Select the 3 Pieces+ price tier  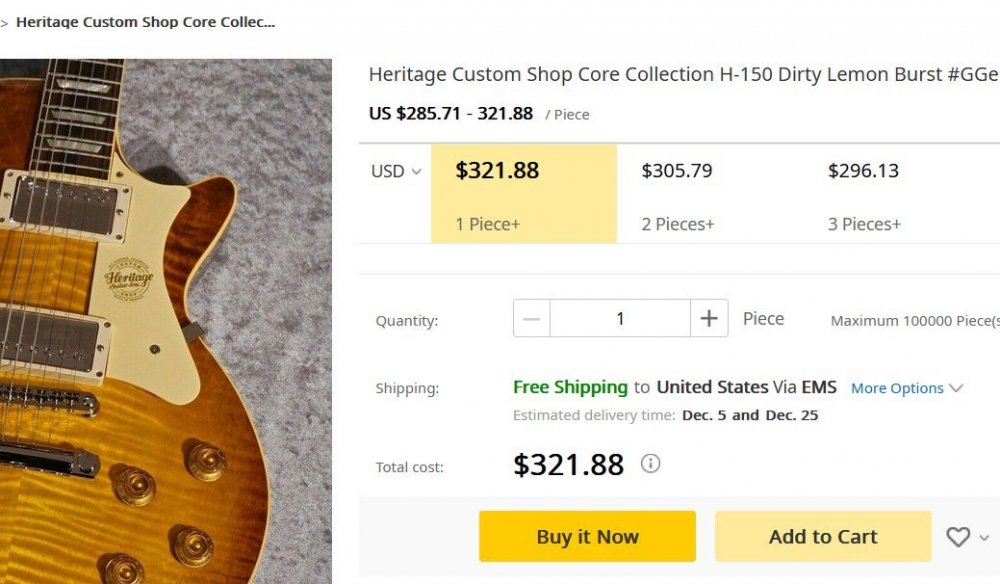pyautogui.click(x=895, y=194)
